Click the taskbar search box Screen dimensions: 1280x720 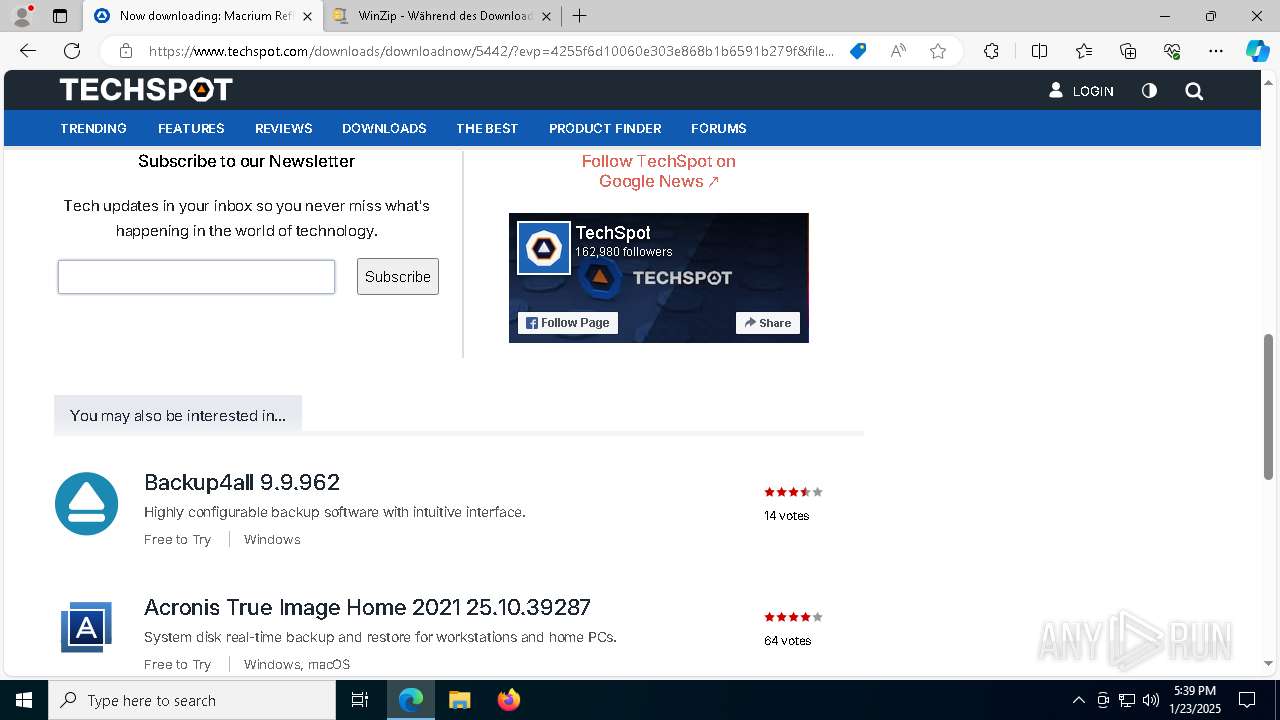point(192,700)
